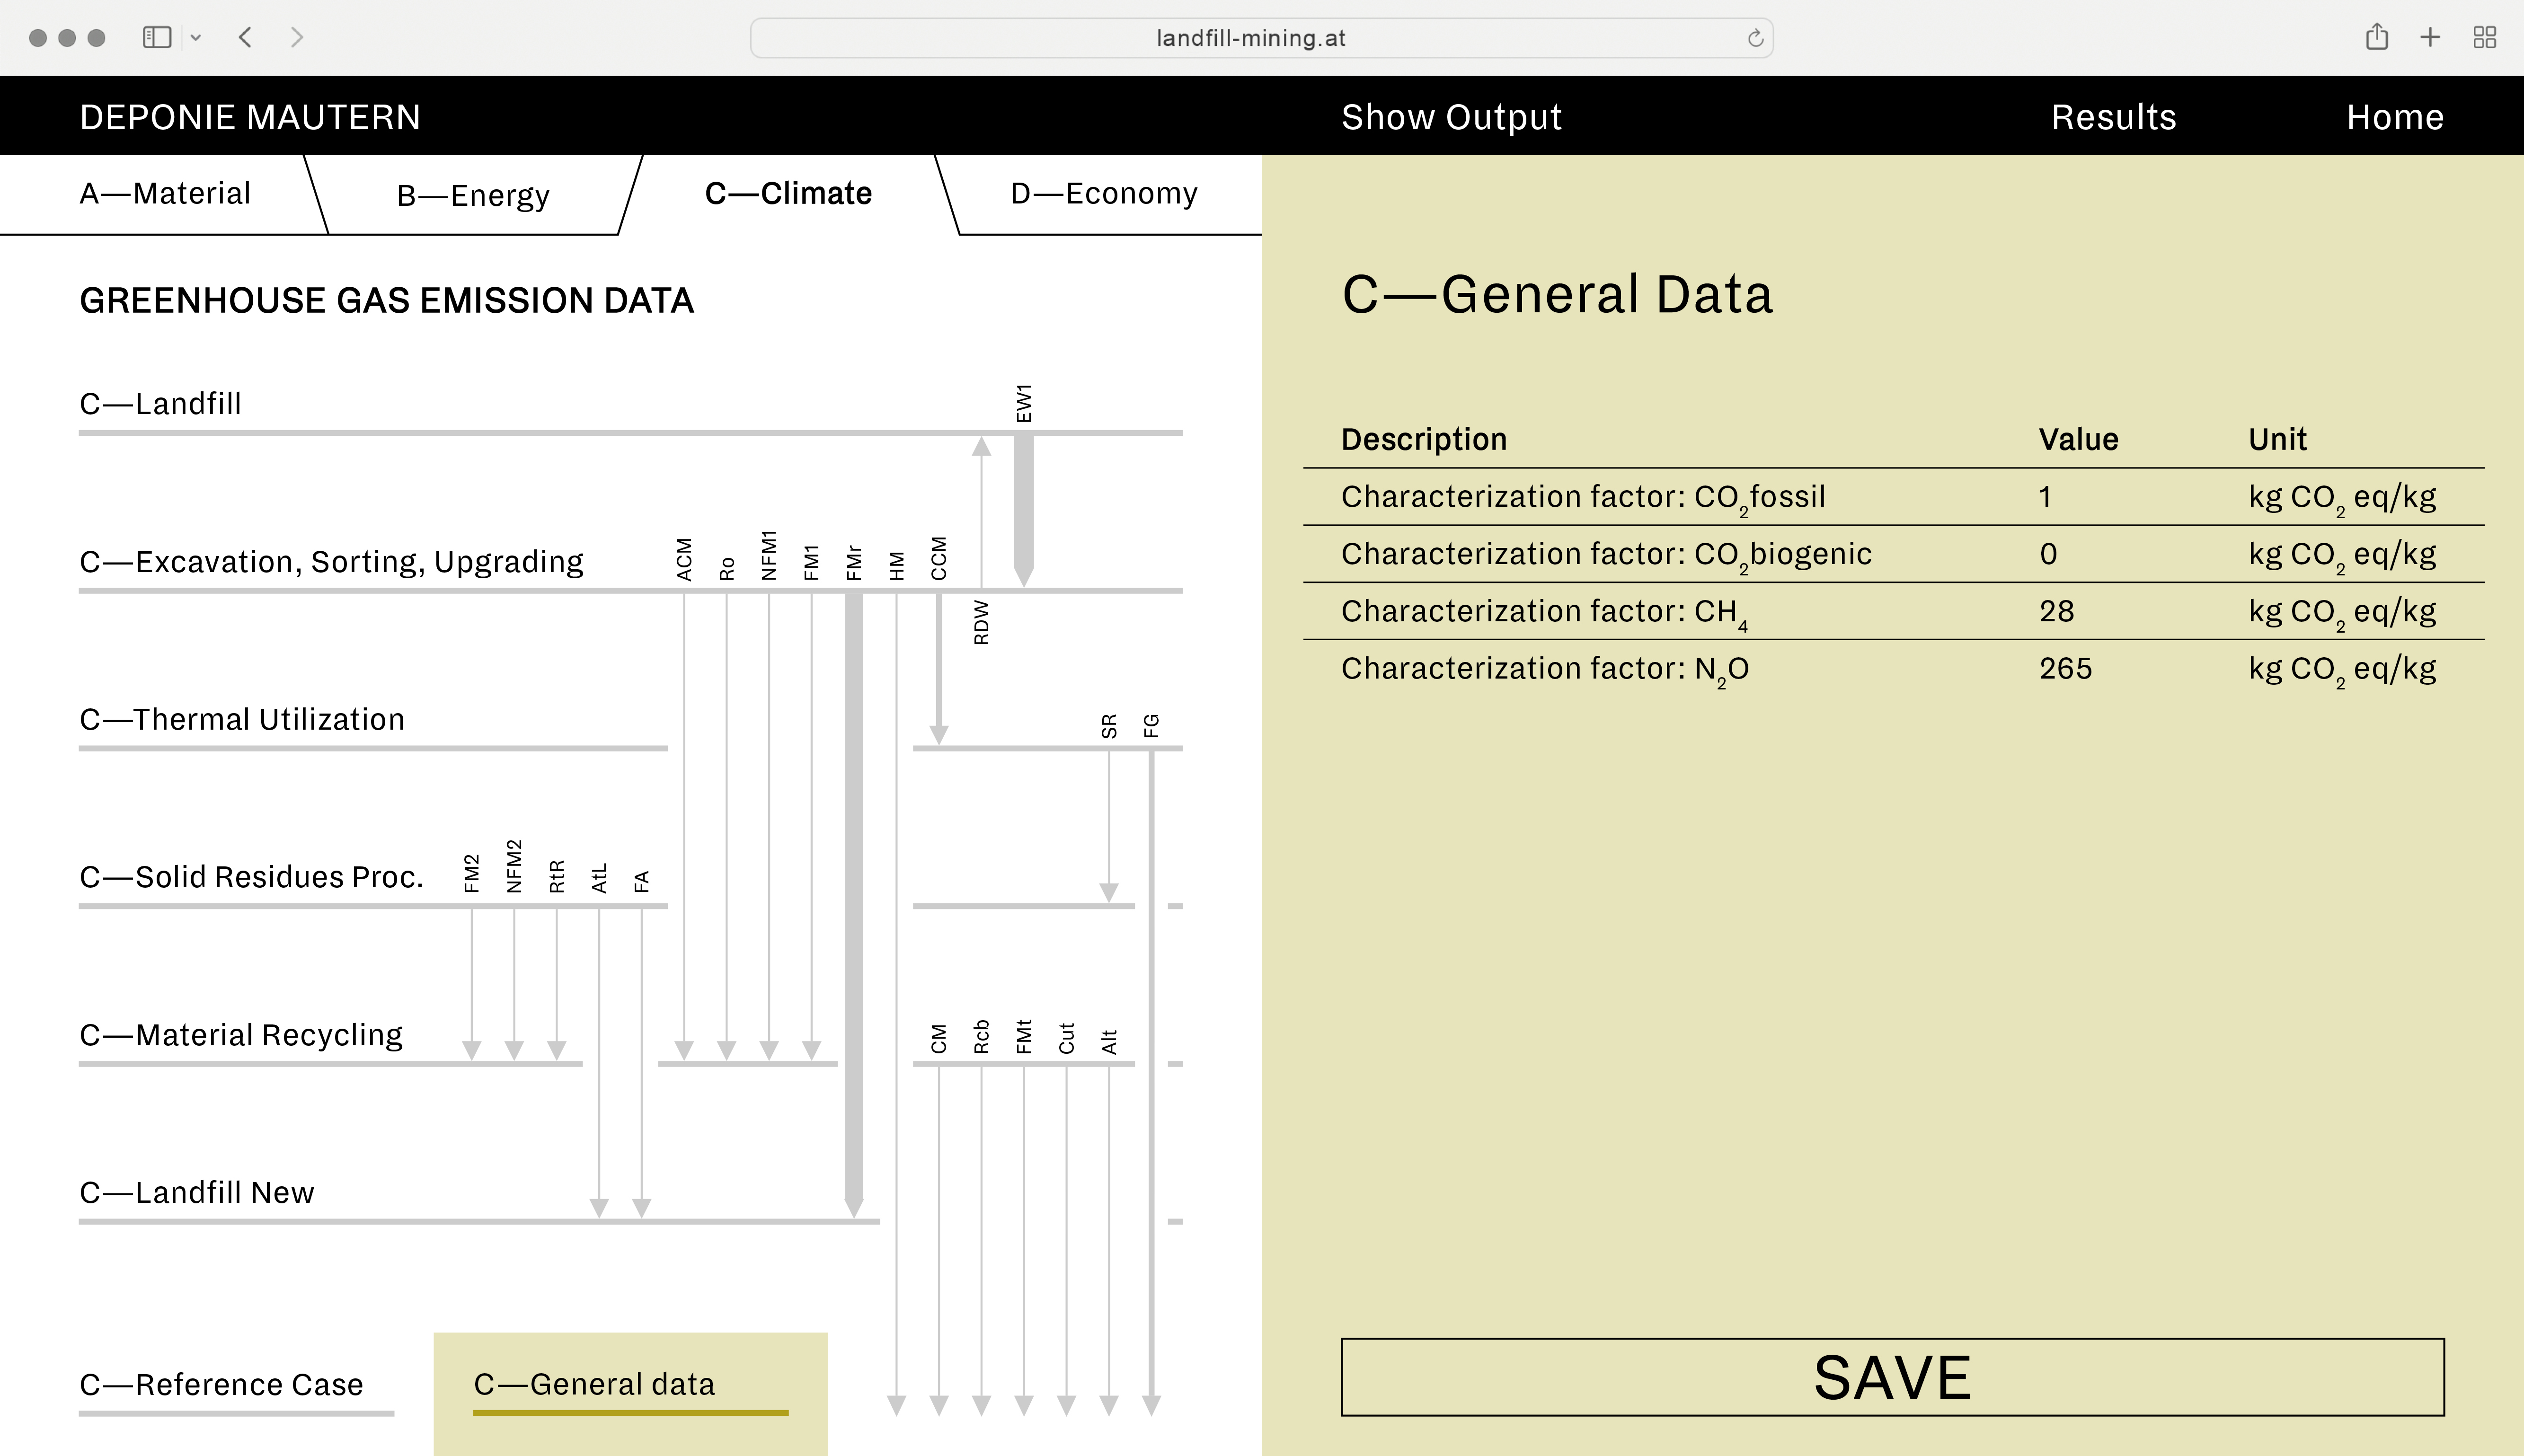Open the C—Material Recycling process
Viewport: 2524px width, 1456px height.
(241, 1035)
